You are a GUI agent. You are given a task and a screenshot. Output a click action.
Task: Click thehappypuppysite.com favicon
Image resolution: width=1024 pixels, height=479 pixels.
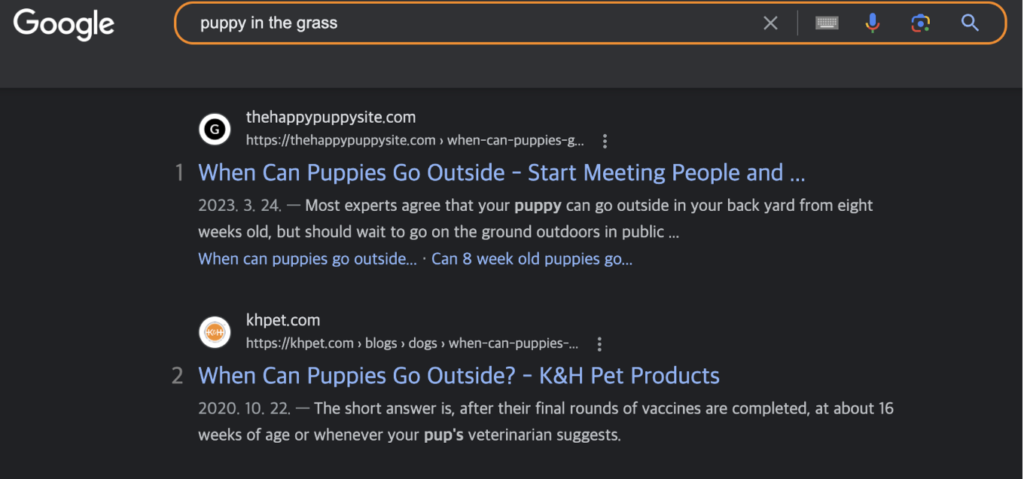(x=215, y=129)
